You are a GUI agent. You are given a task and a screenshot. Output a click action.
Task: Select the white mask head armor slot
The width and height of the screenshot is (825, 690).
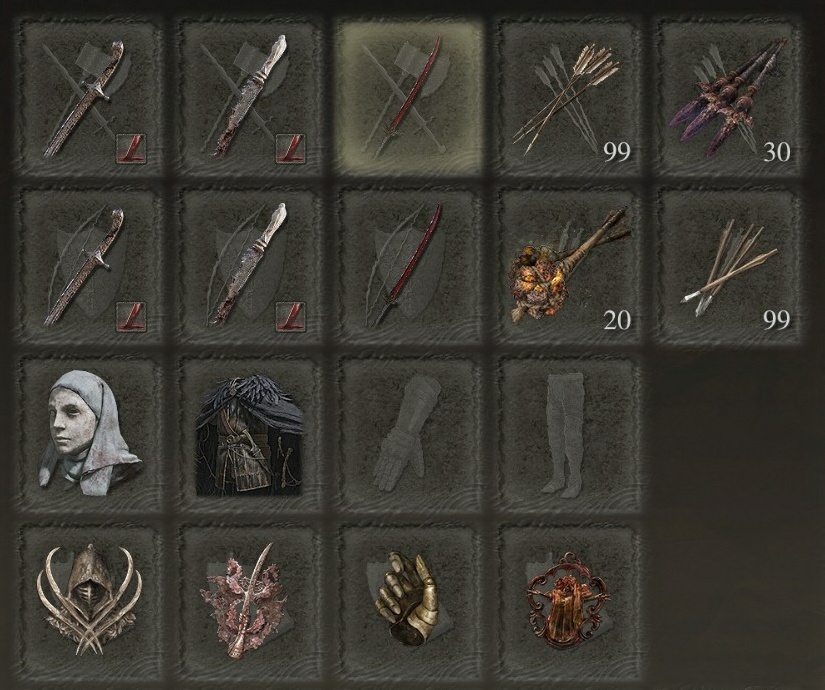(88, 433)
